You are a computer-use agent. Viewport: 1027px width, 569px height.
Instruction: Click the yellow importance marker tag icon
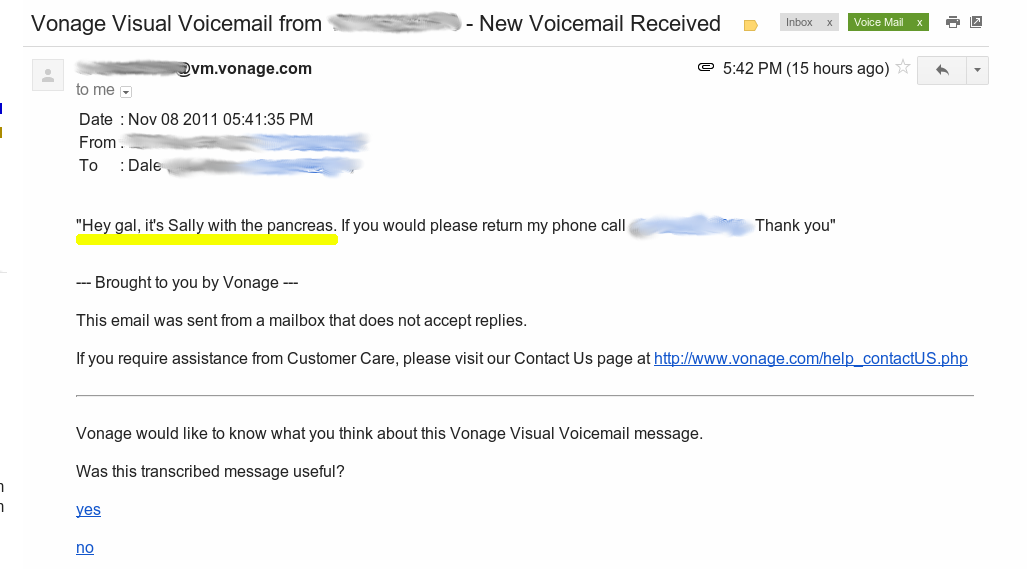tap(751, 26)
